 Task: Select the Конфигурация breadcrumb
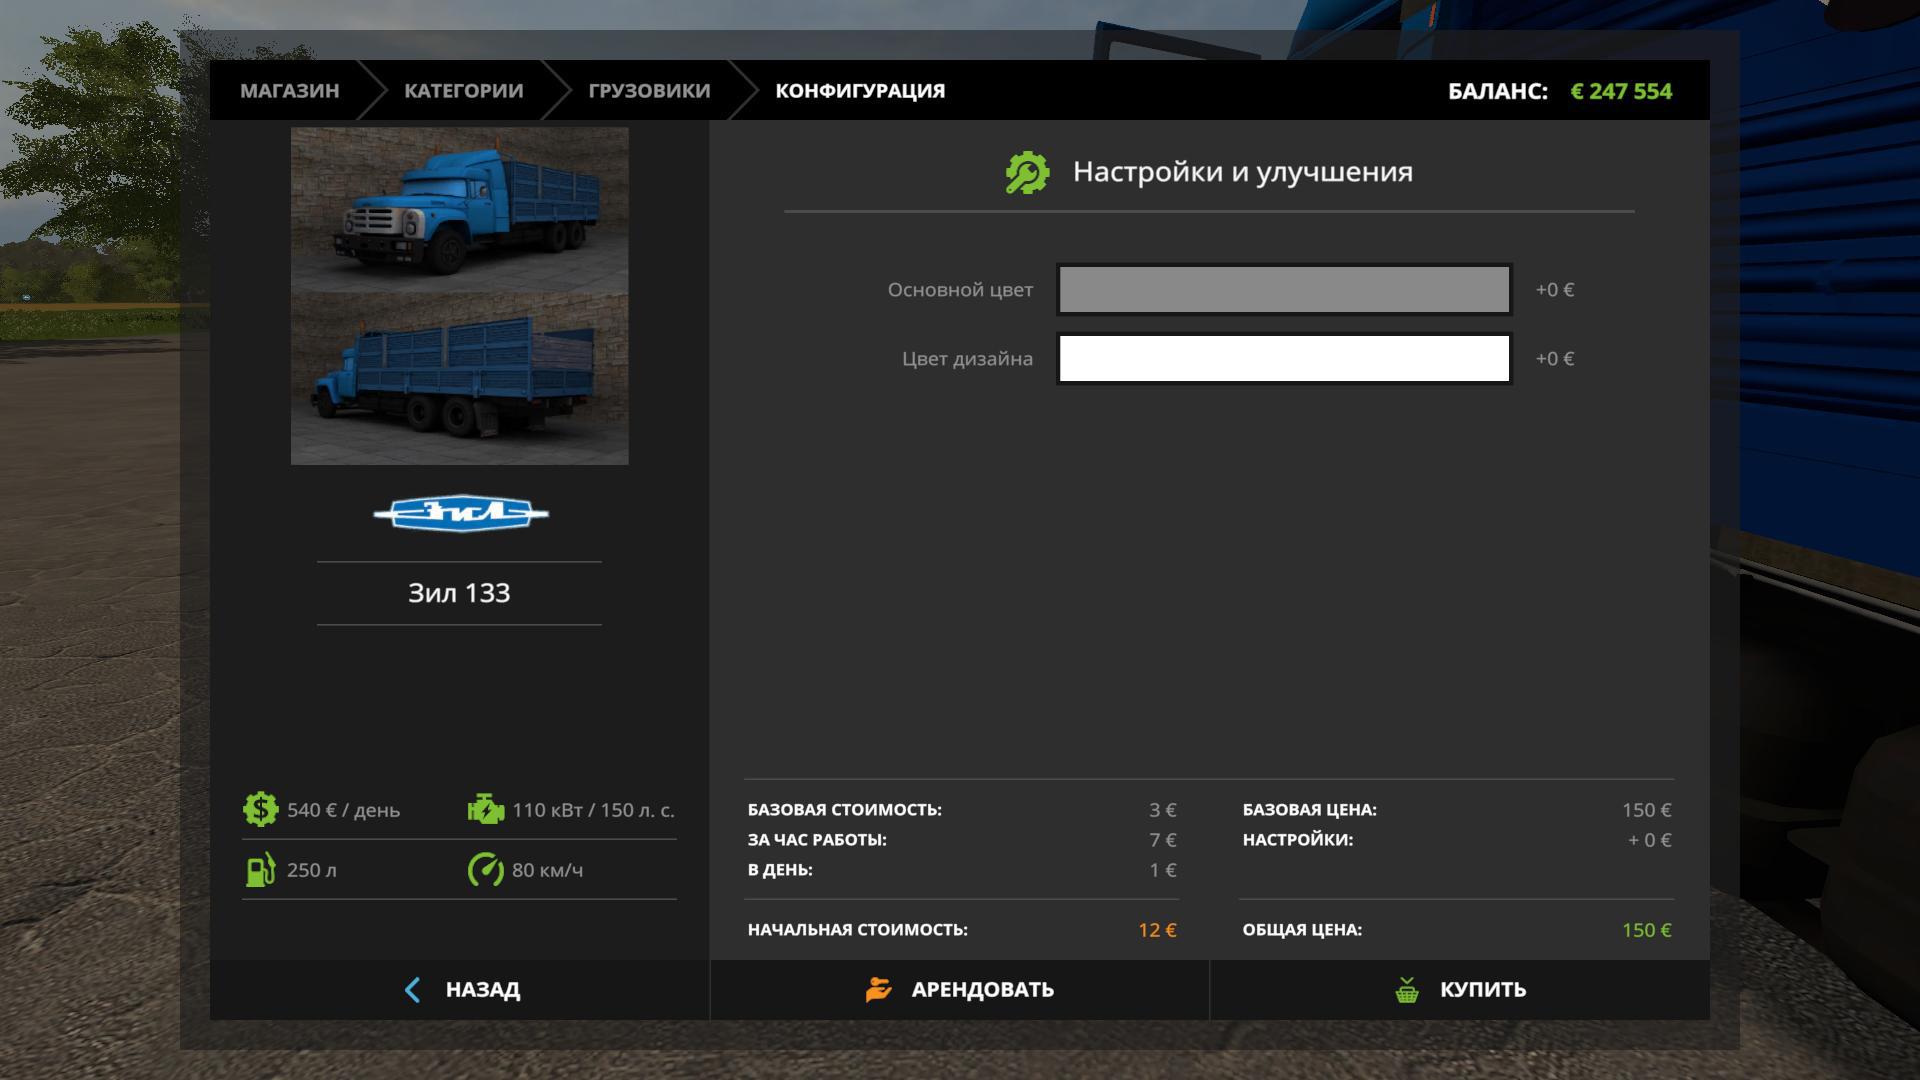click(860, 91)
